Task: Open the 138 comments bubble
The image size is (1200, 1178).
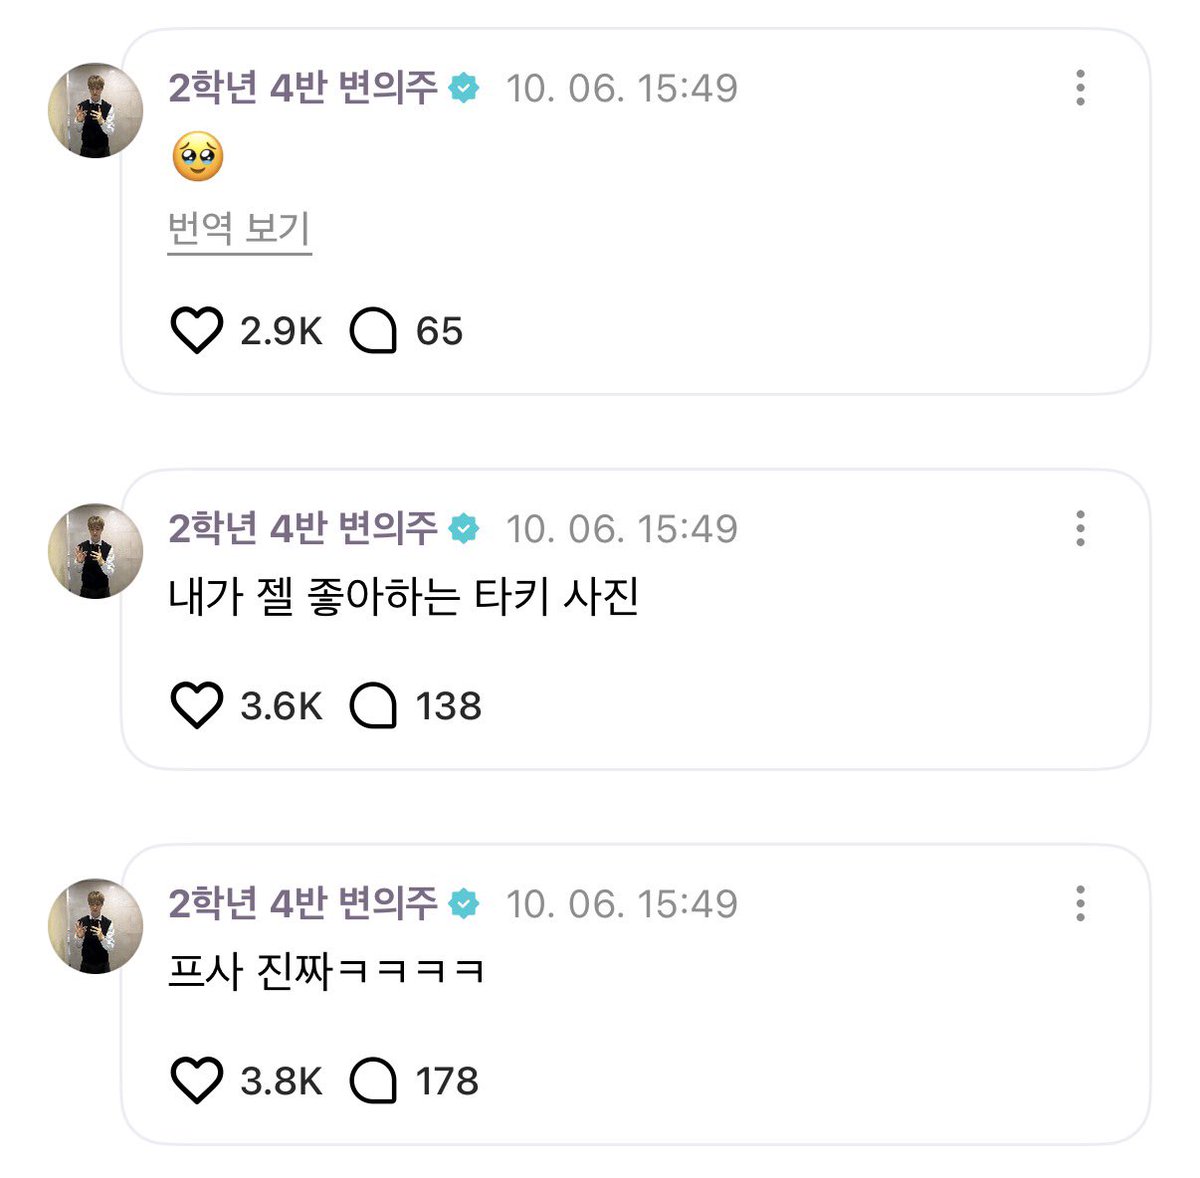Action: tap(373, 707)
